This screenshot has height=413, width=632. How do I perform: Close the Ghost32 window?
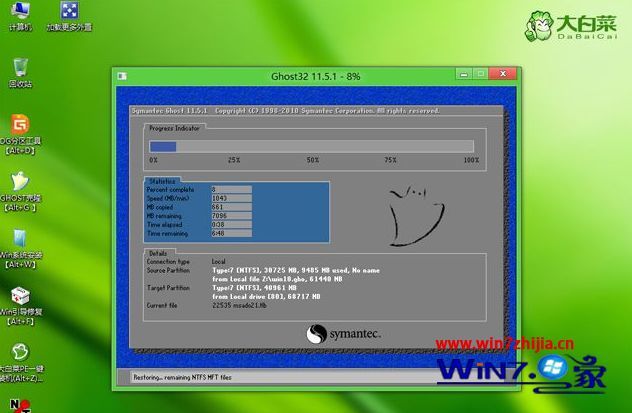pos(503,74)
